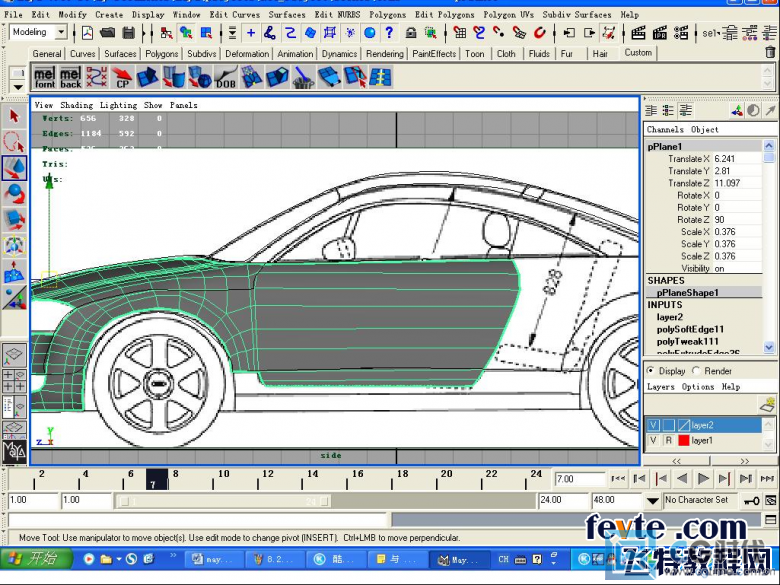
Task: Click the CP shelf button
Action: (x=122, y=78)
